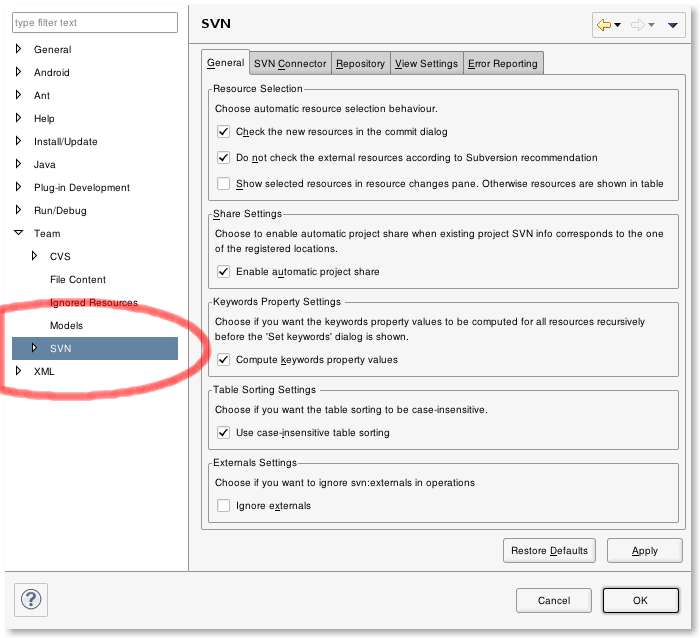Toggle the 'Ignore externals' checkbox

coord(224,506)
